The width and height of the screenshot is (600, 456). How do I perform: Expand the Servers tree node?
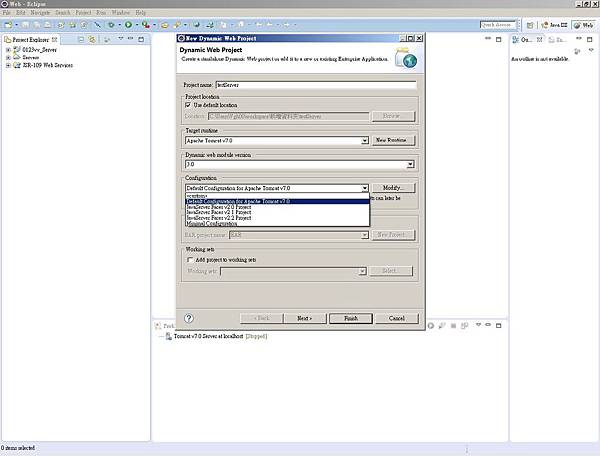coord(8,57)
